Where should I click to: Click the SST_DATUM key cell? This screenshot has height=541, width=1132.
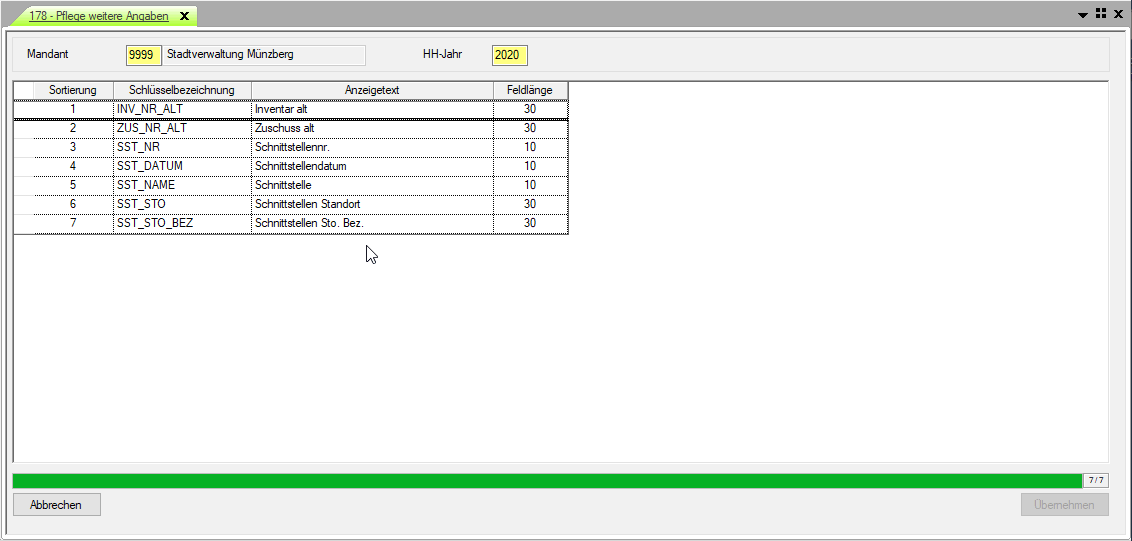pos(182,166)
